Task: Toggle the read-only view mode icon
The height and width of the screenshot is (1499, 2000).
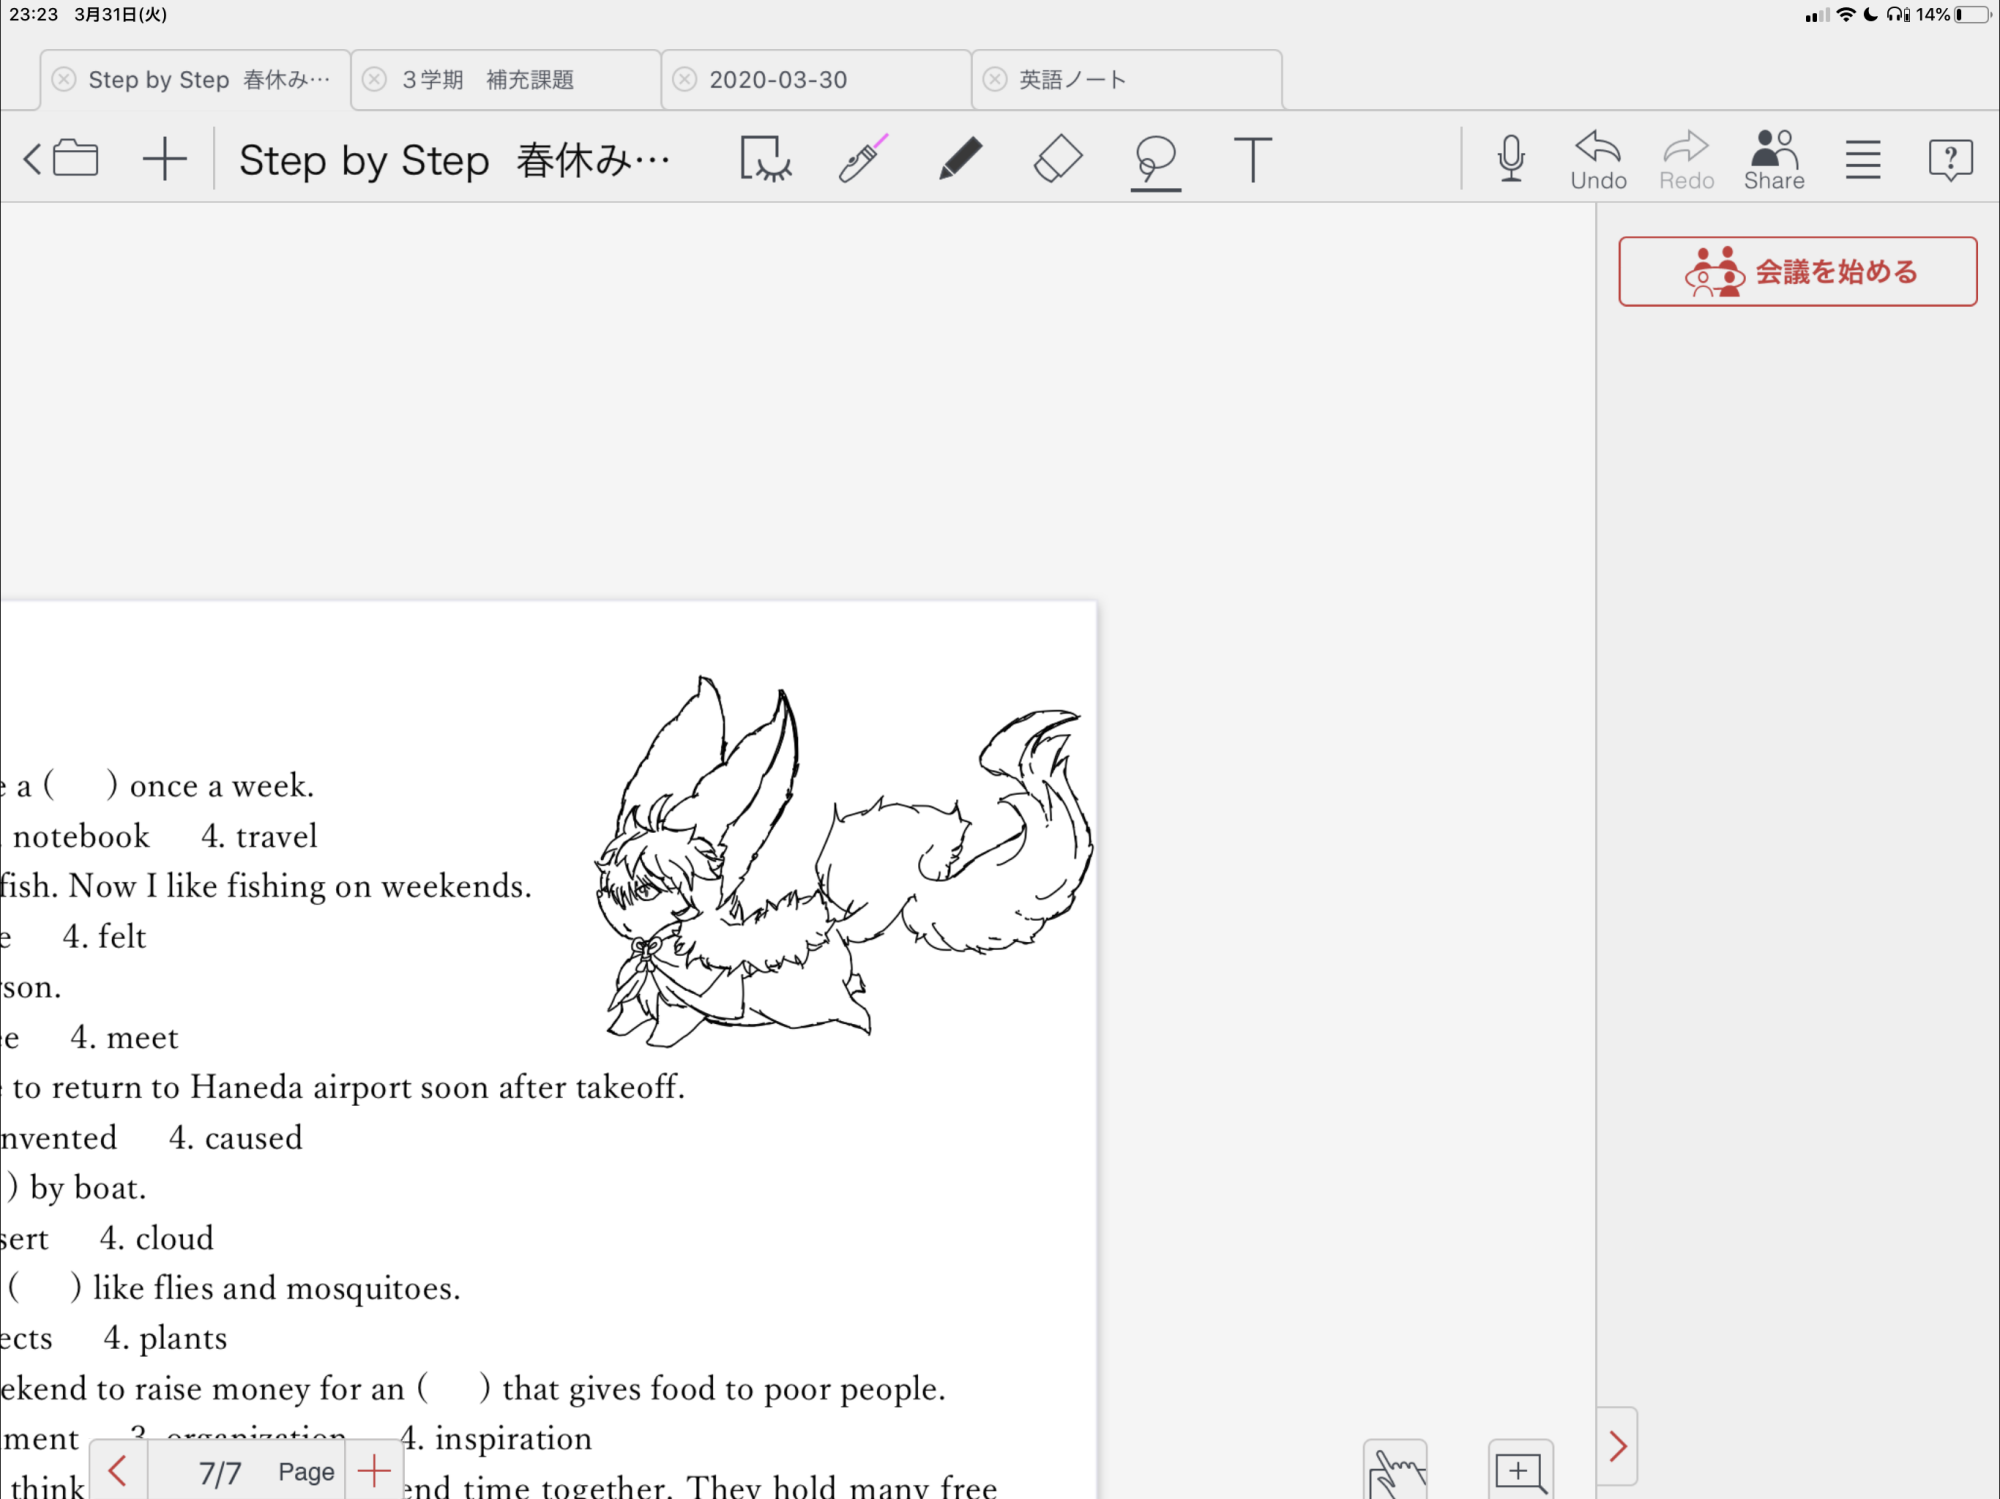Action: pyautogui.click(x=765, y=158)
